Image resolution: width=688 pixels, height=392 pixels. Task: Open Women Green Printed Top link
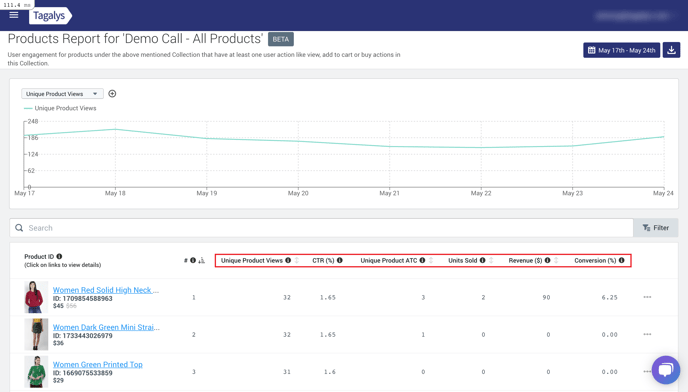tap(97, 364)
